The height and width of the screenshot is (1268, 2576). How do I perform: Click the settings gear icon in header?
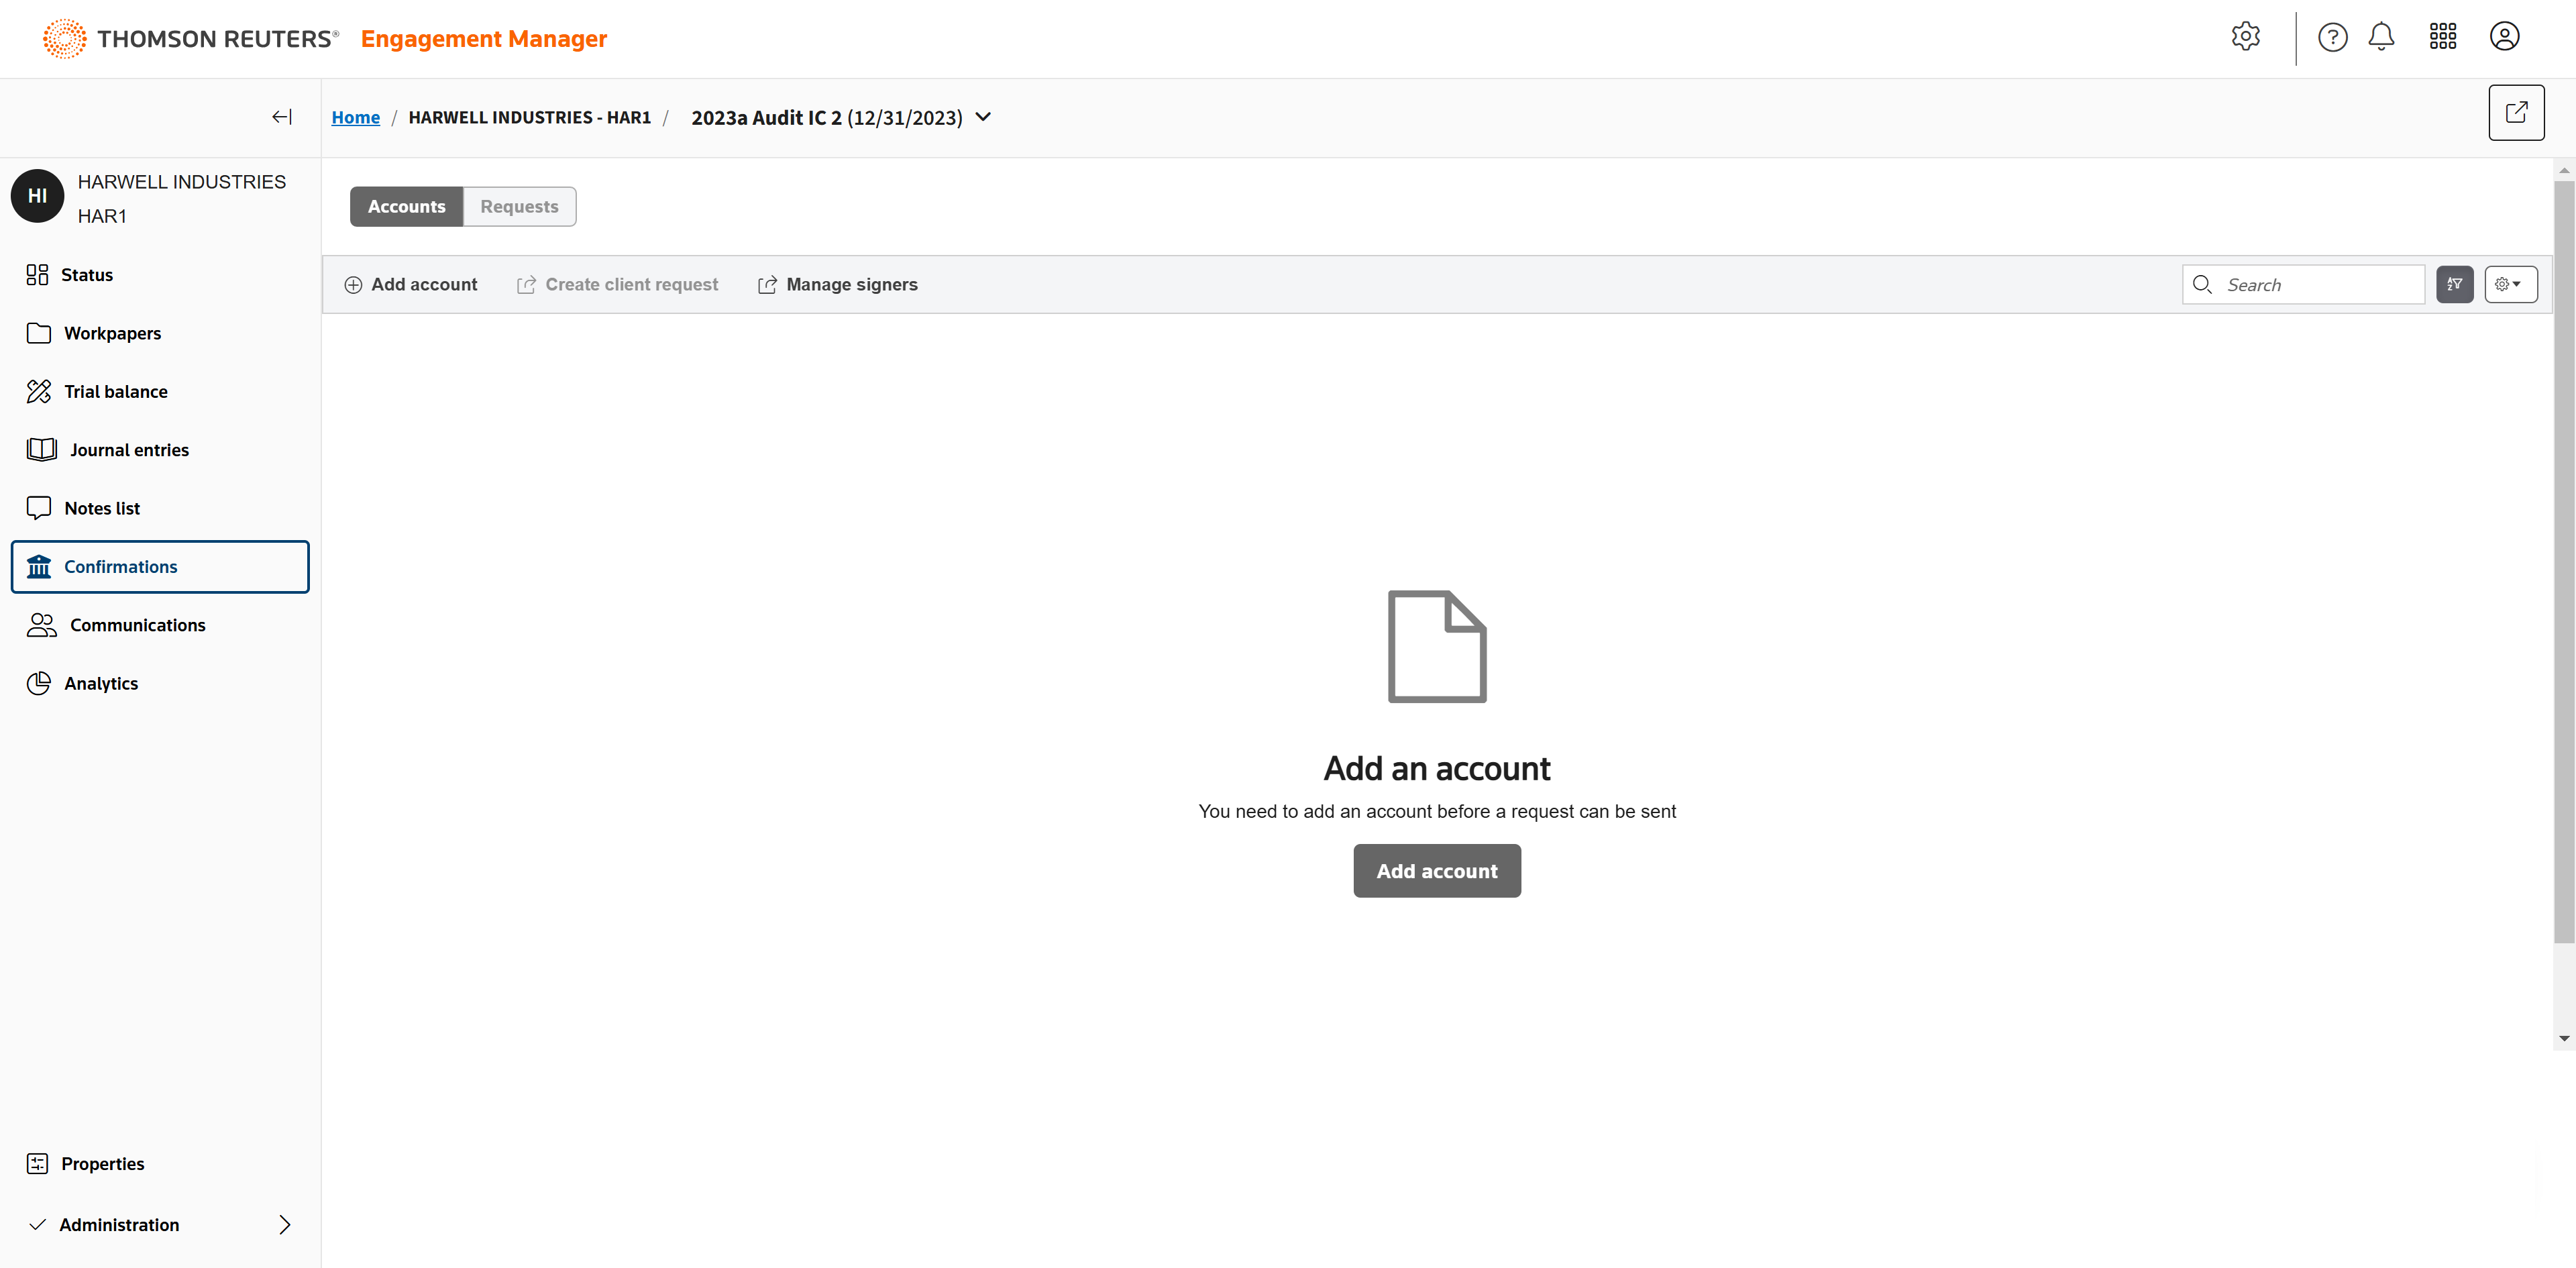(2245, 37)
